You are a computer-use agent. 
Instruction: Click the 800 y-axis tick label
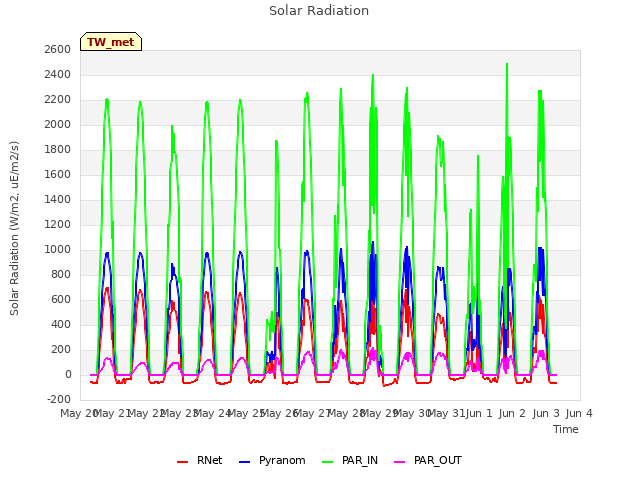[61, 274]
